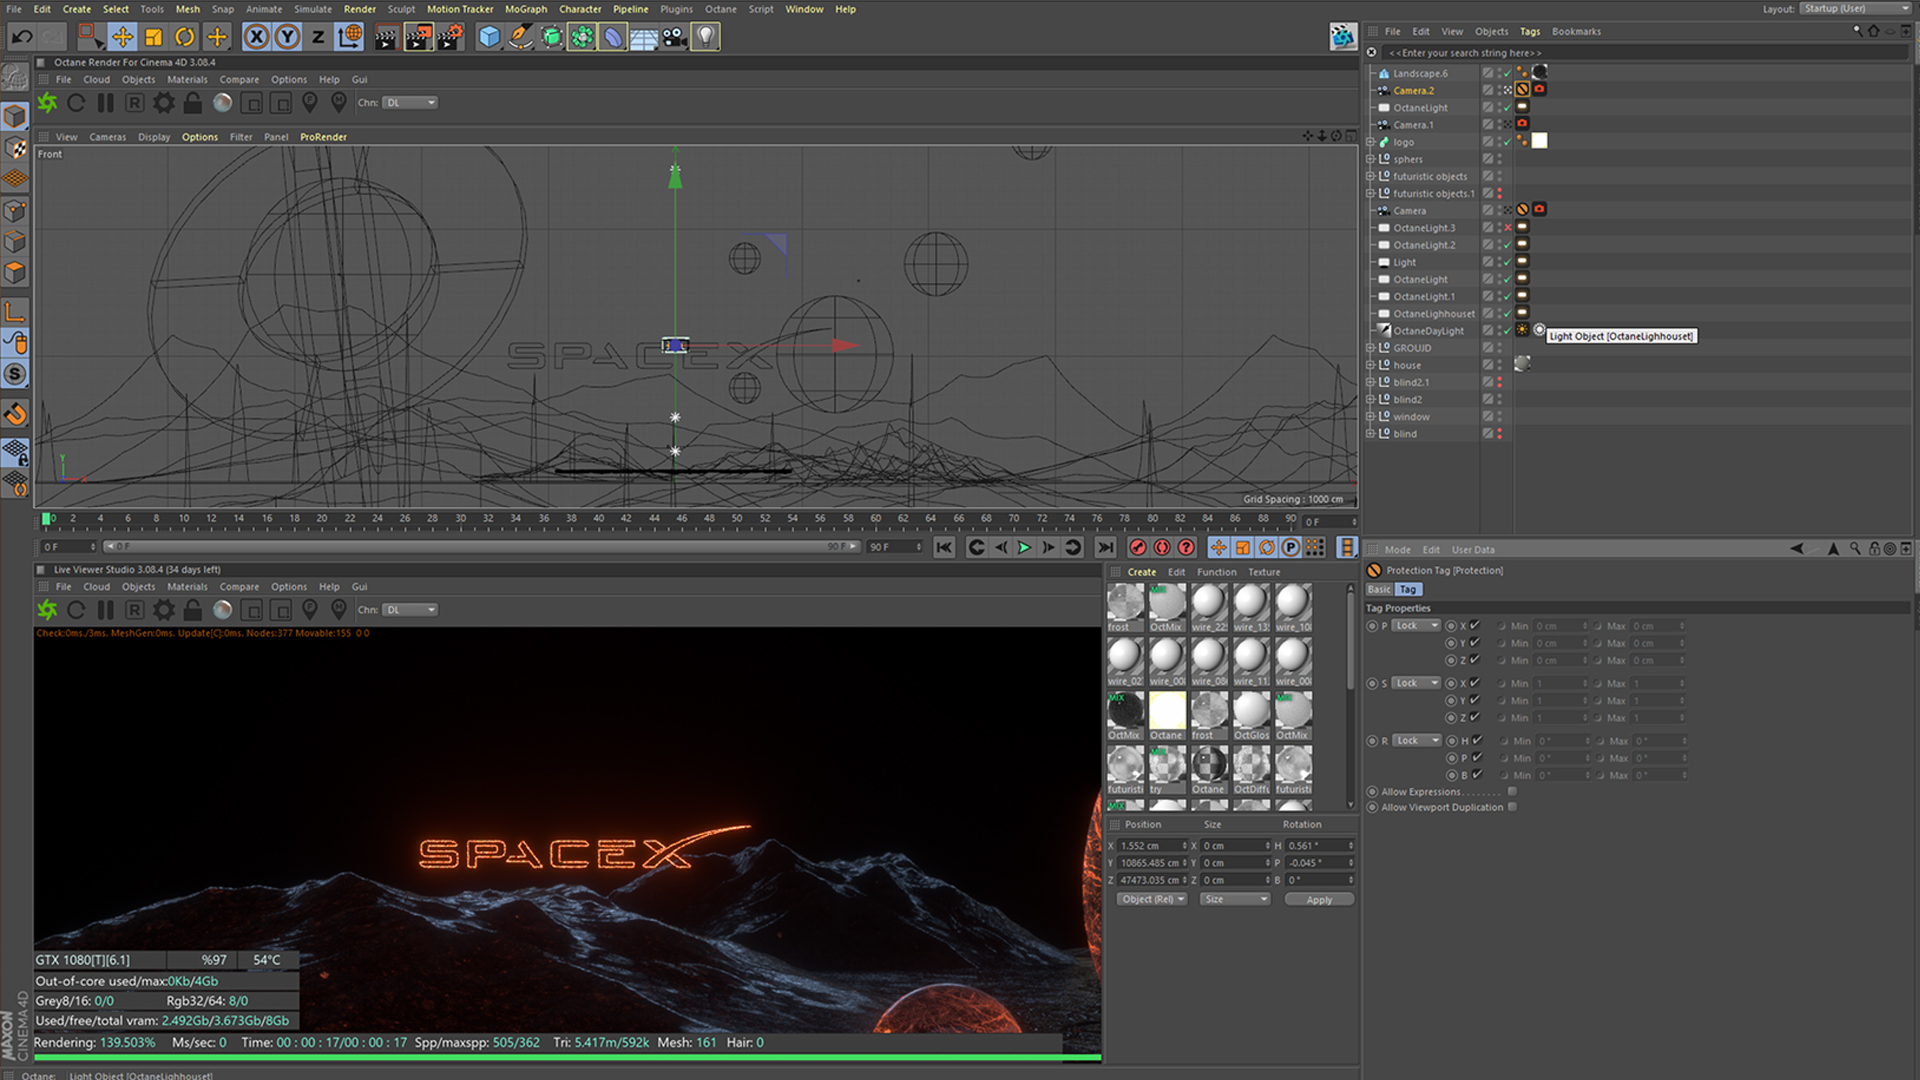Click the Undo arrow in the top toolbar

tap(22, 37)
